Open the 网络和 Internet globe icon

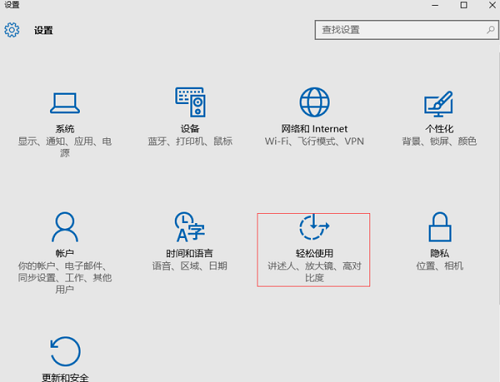(x=314, y=102)
